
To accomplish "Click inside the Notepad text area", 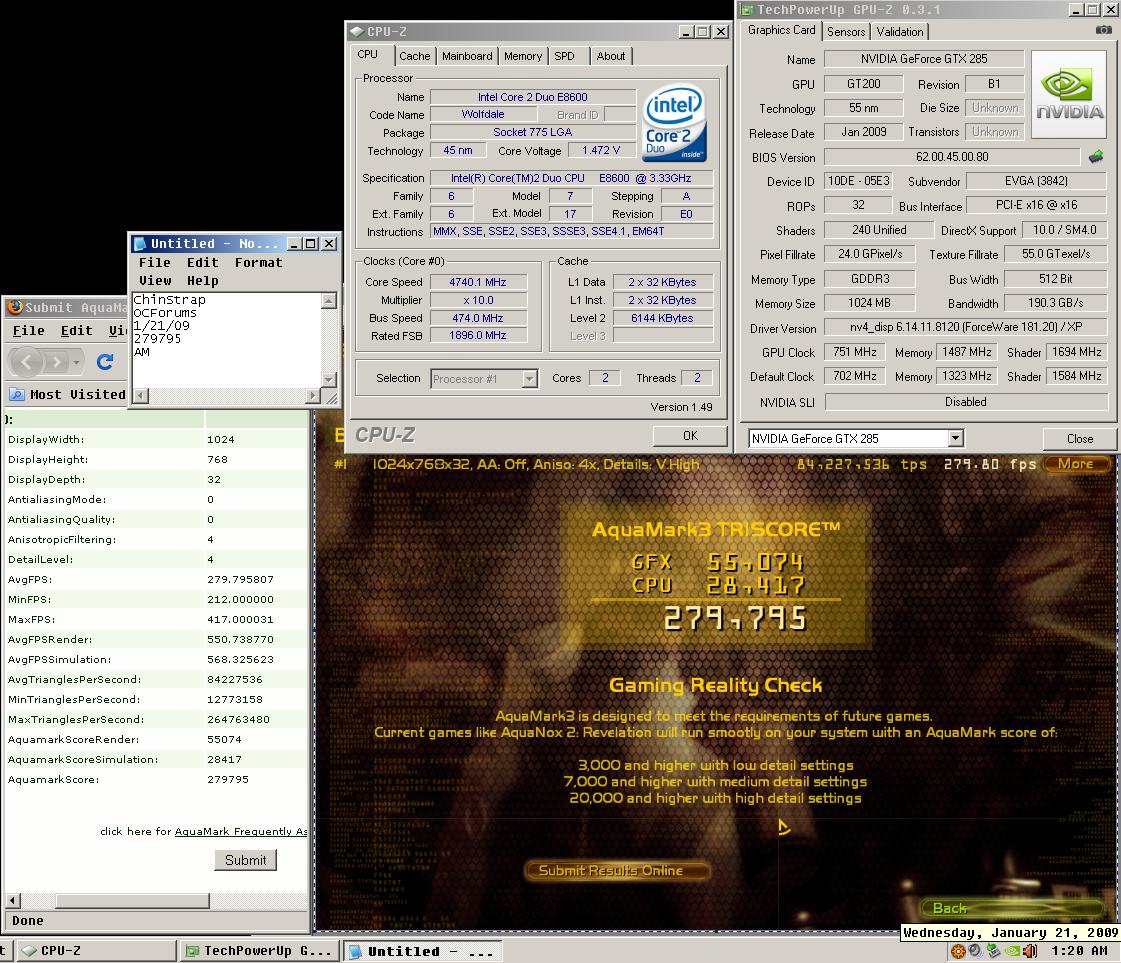I will (227, 340).
